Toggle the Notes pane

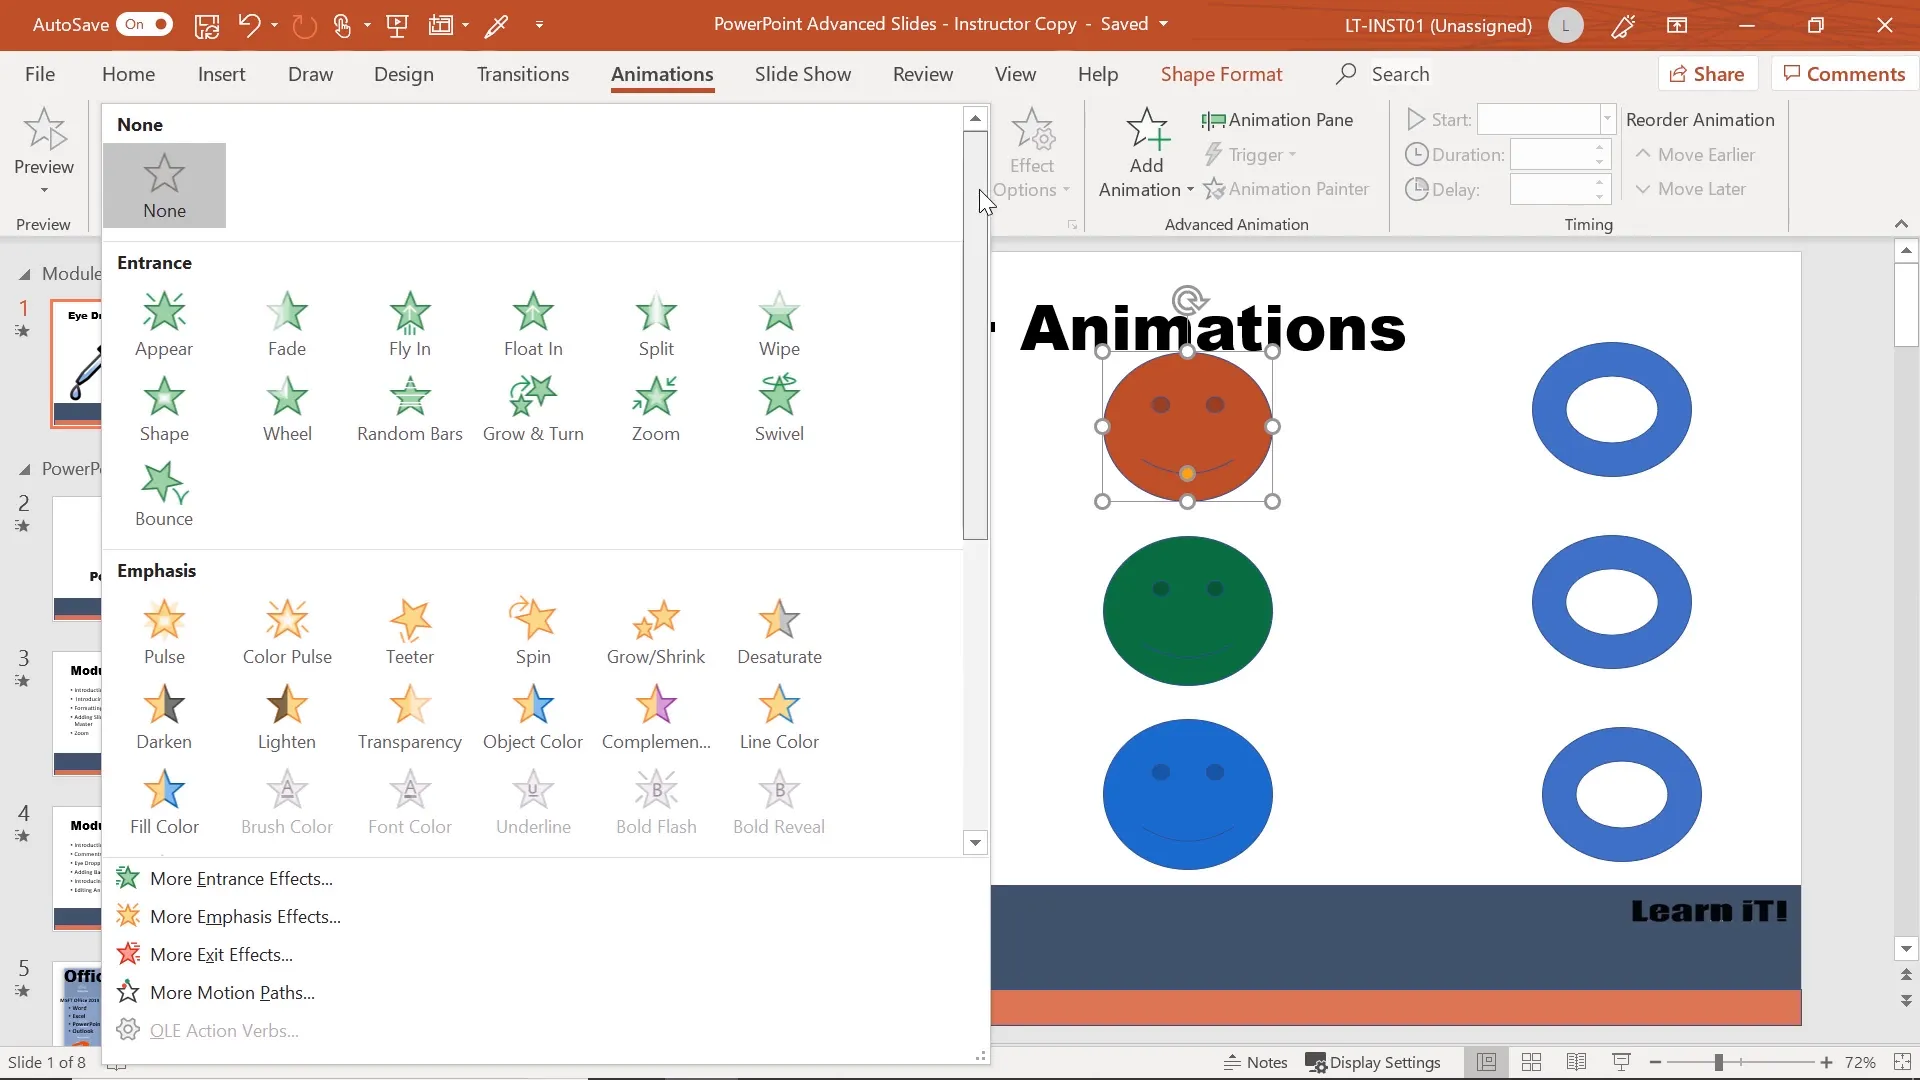pos(1256,1062)
